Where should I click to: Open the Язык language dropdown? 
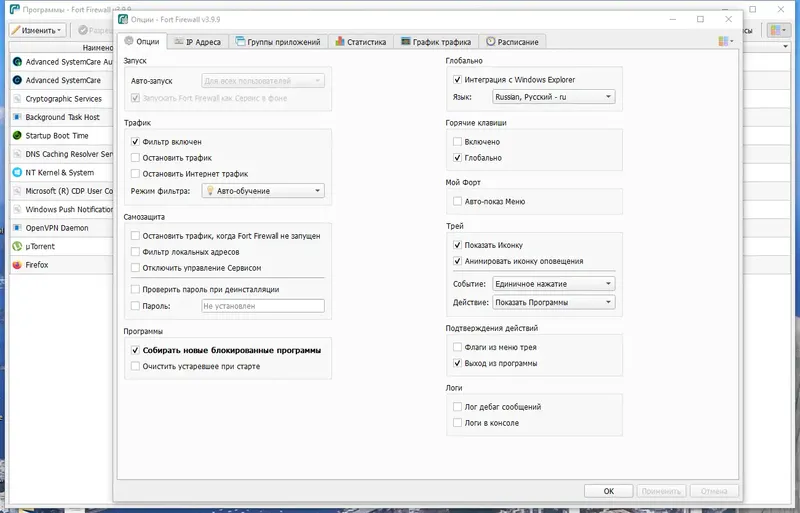pos(554,96)
